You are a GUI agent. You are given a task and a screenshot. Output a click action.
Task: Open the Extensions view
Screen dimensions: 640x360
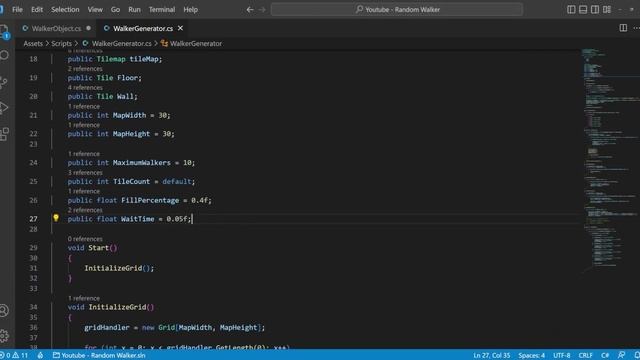[x=4, y=134]
